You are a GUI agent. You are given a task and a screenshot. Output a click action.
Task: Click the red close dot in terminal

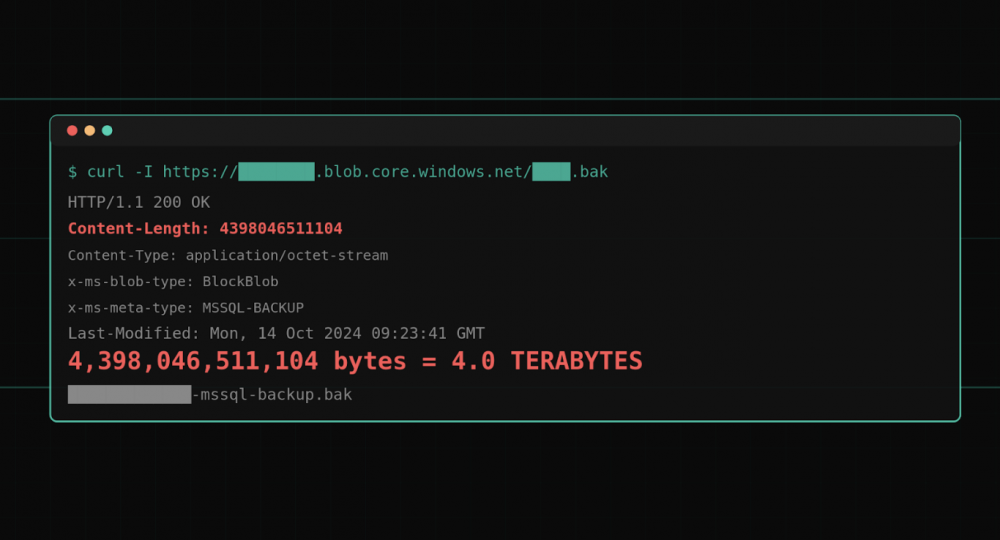(x=72, y=131)
